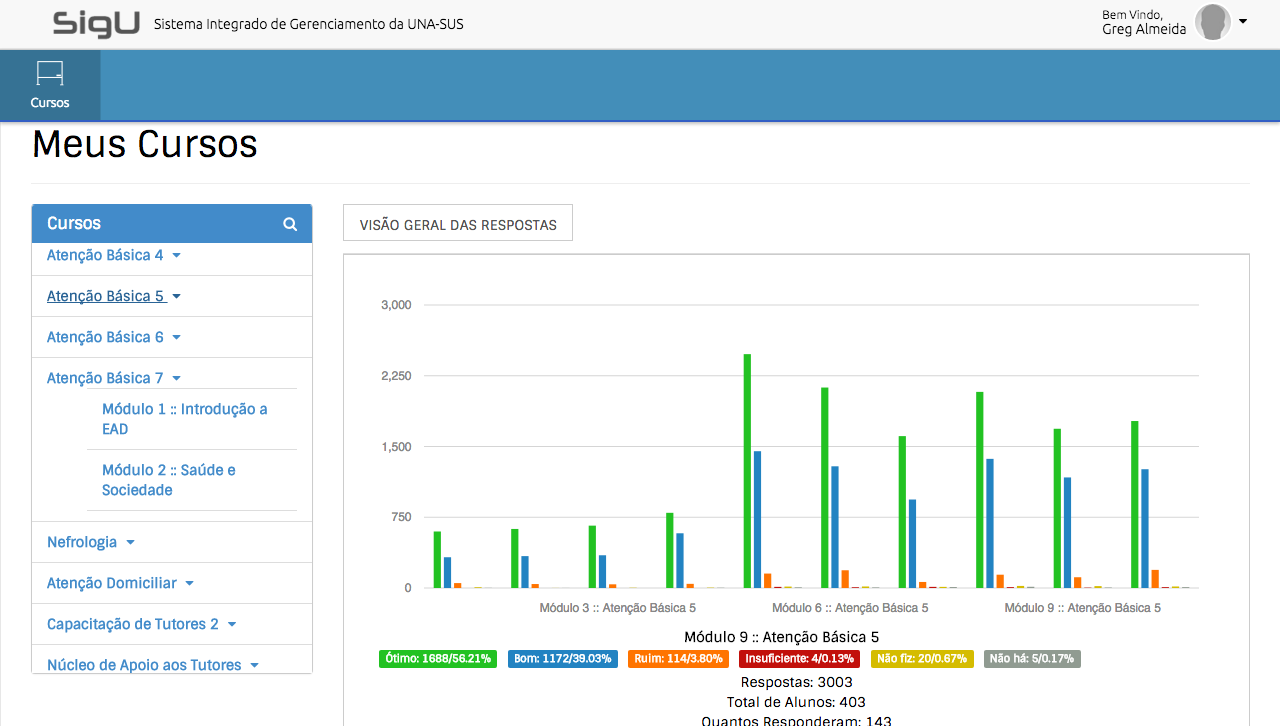1280x726 pixels.
Task: Click the green Ótimo legend badge
Action: click(x=438, y=659)
